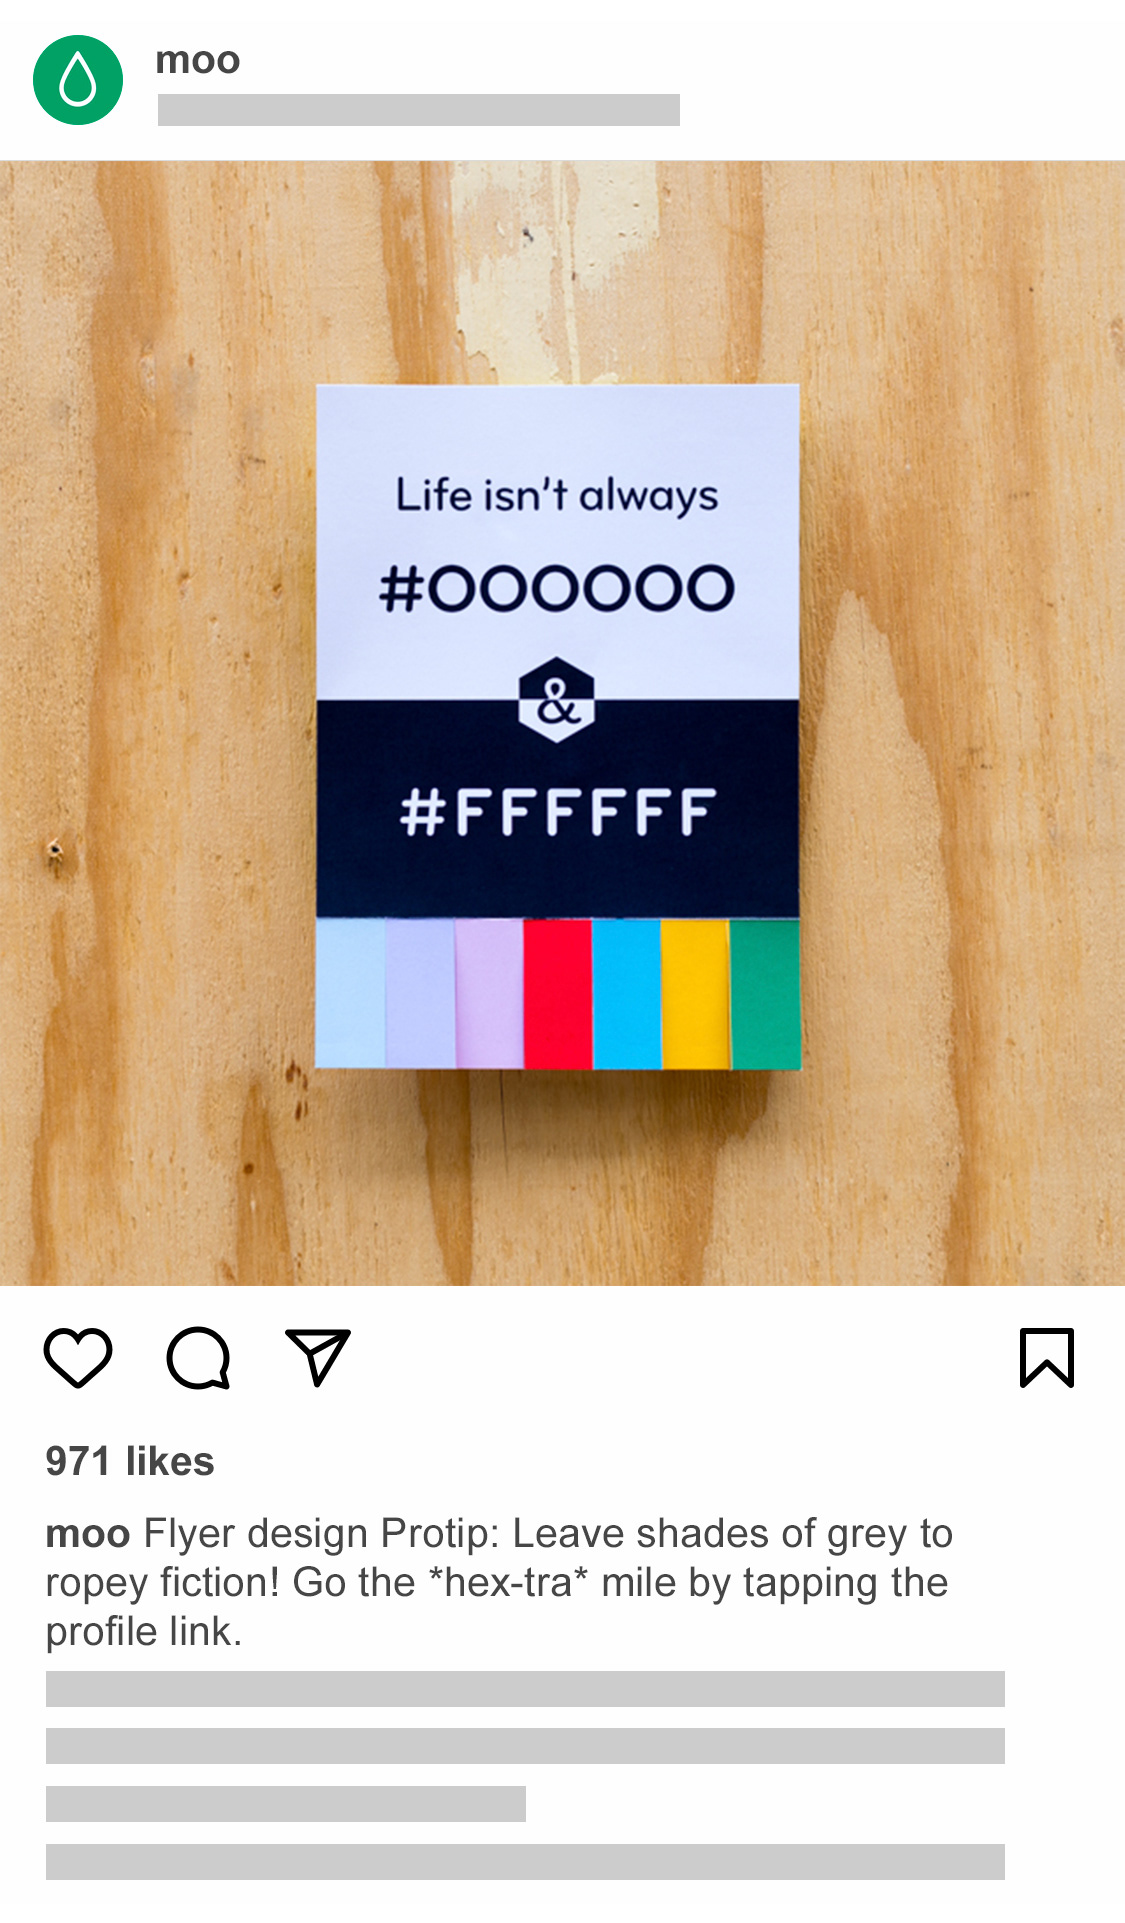The image size is (1125, 1923).
Task: Click the #000000 text on the flyer
Action: pyautogui.click(x=557, y=588)
